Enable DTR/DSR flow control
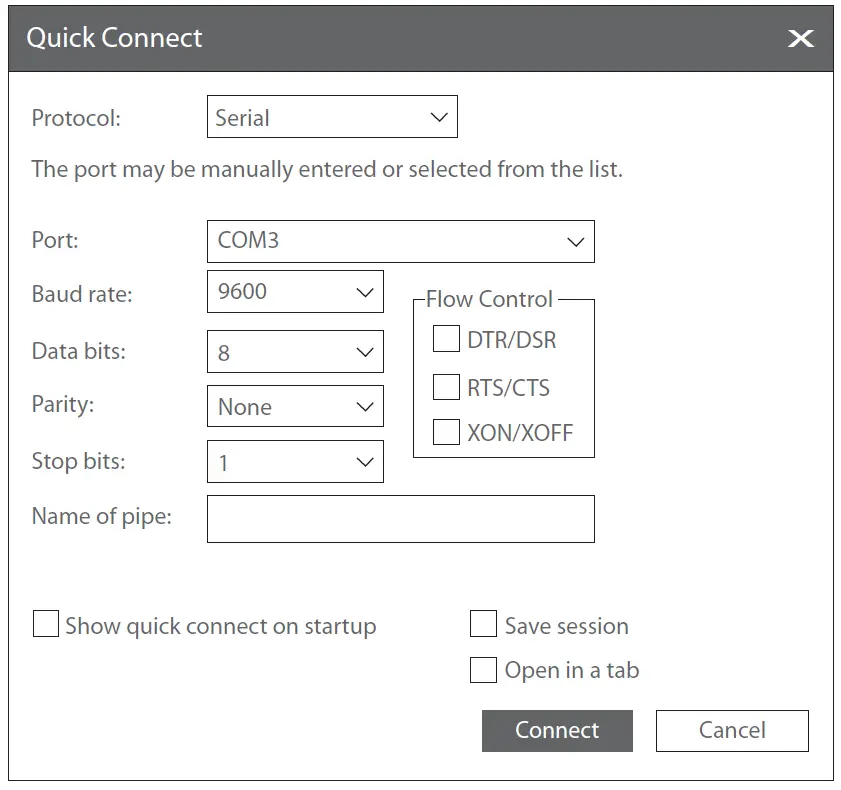841x790 pixels. (445, 339)
